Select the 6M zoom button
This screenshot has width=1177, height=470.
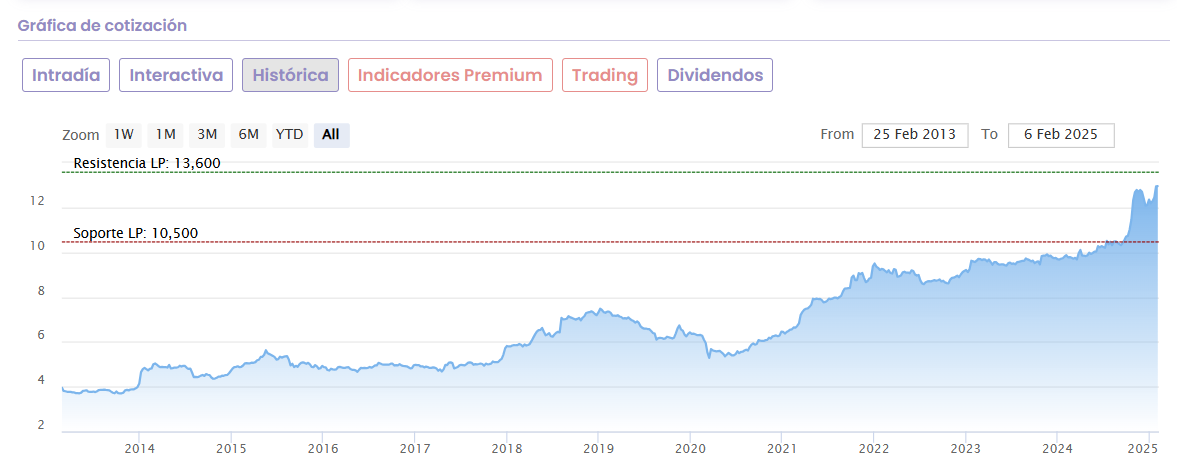[248, 134]
